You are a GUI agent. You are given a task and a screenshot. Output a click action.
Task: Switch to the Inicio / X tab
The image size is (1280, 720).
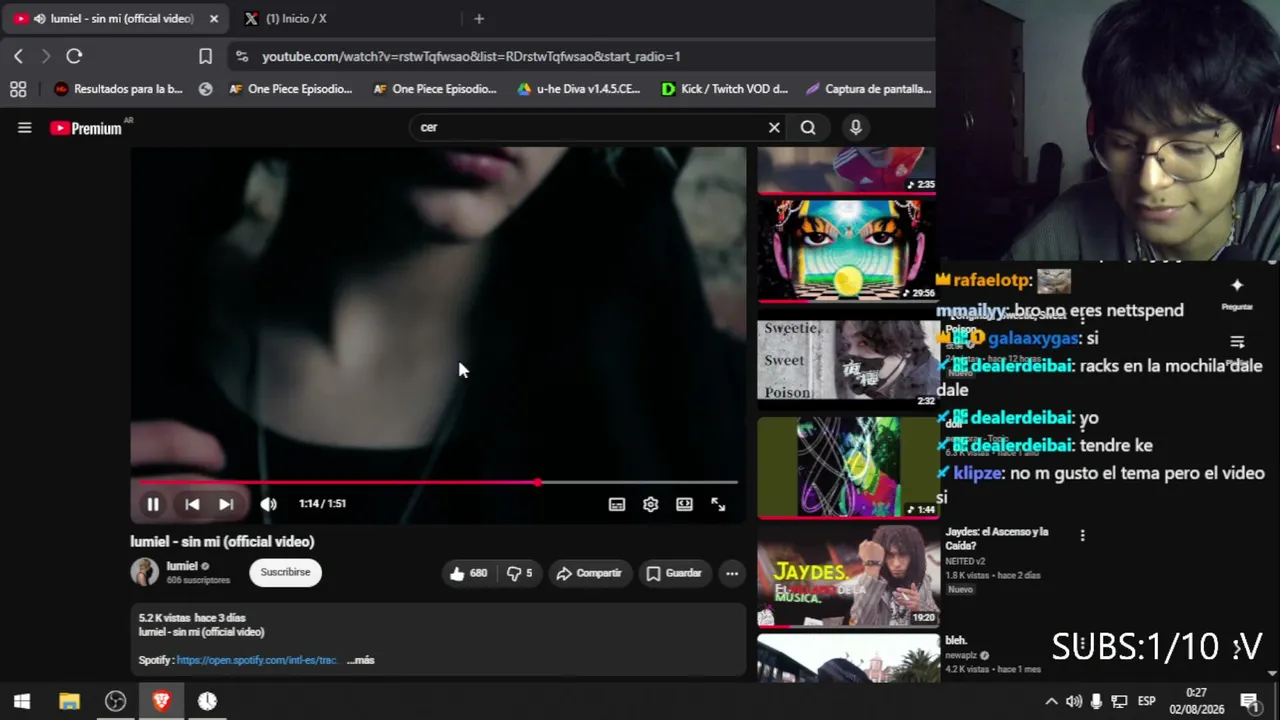[x=296, y=19]
